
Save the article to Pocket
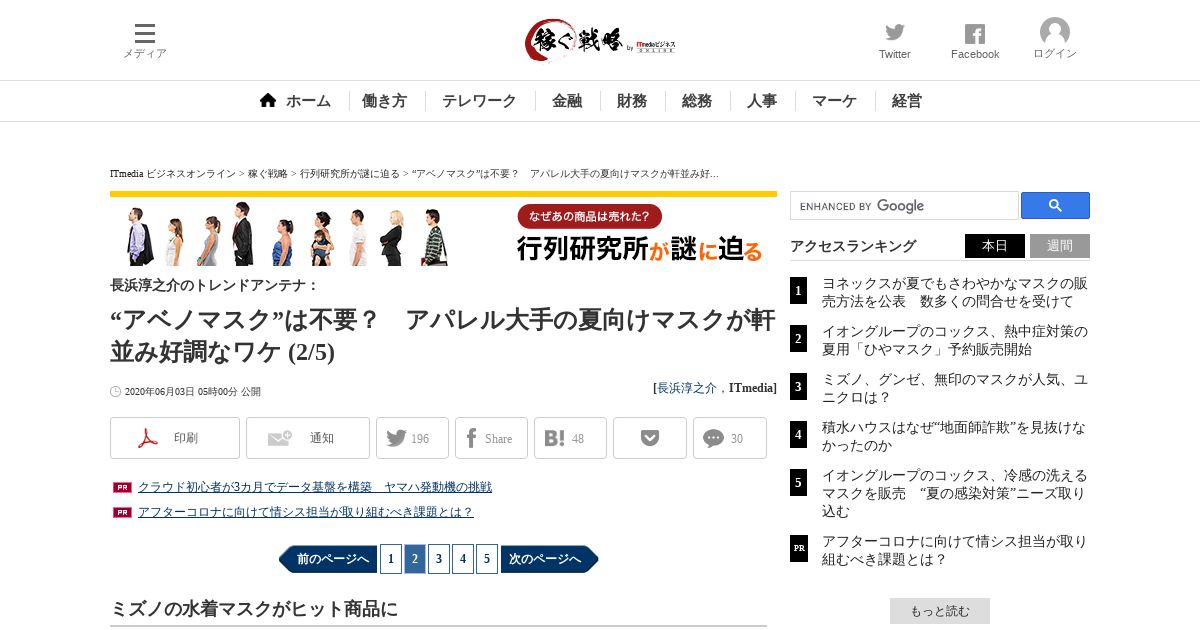coord(650,438)
